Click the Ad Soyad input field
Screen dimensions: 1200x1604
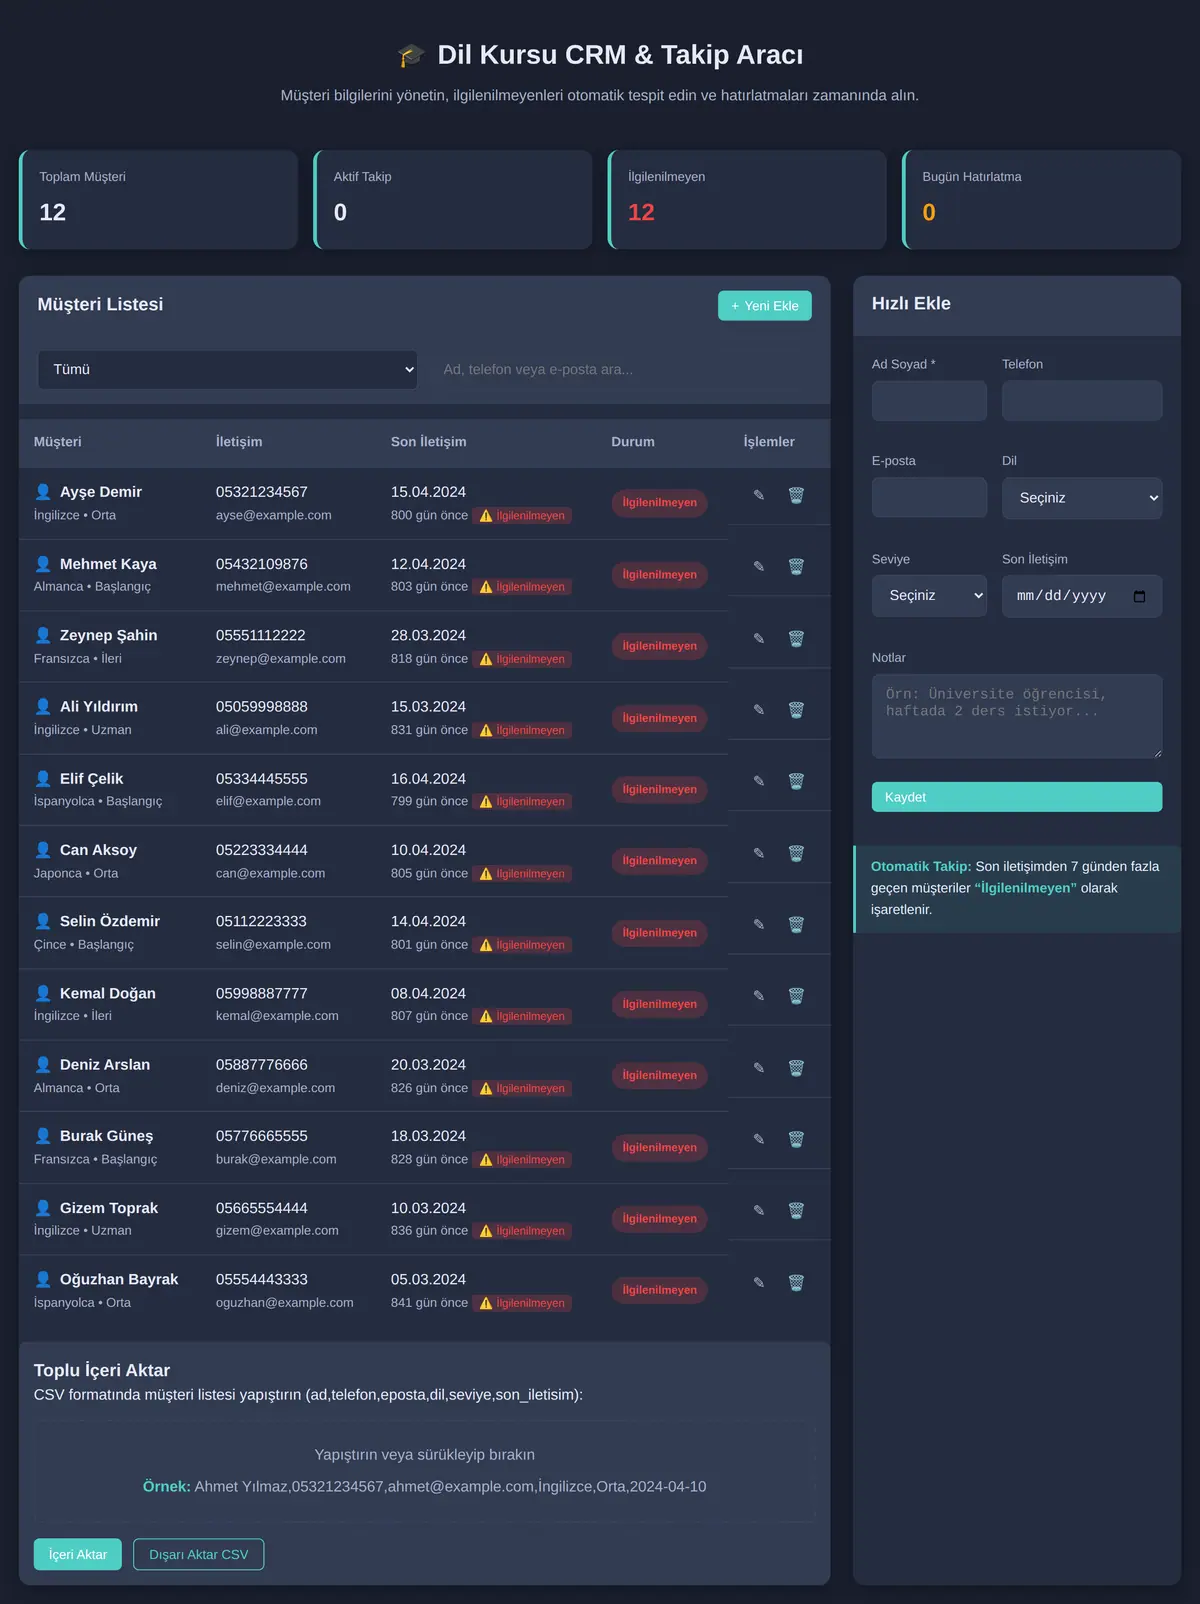929,401
